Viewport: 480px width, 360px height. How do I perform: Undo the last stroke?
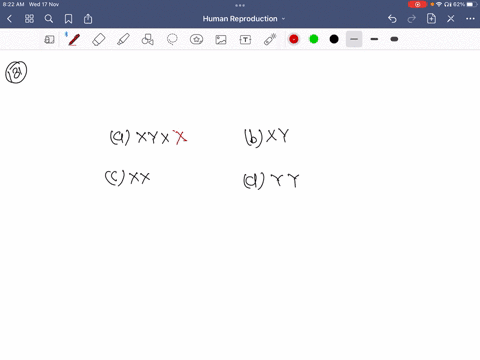point(392,19)
